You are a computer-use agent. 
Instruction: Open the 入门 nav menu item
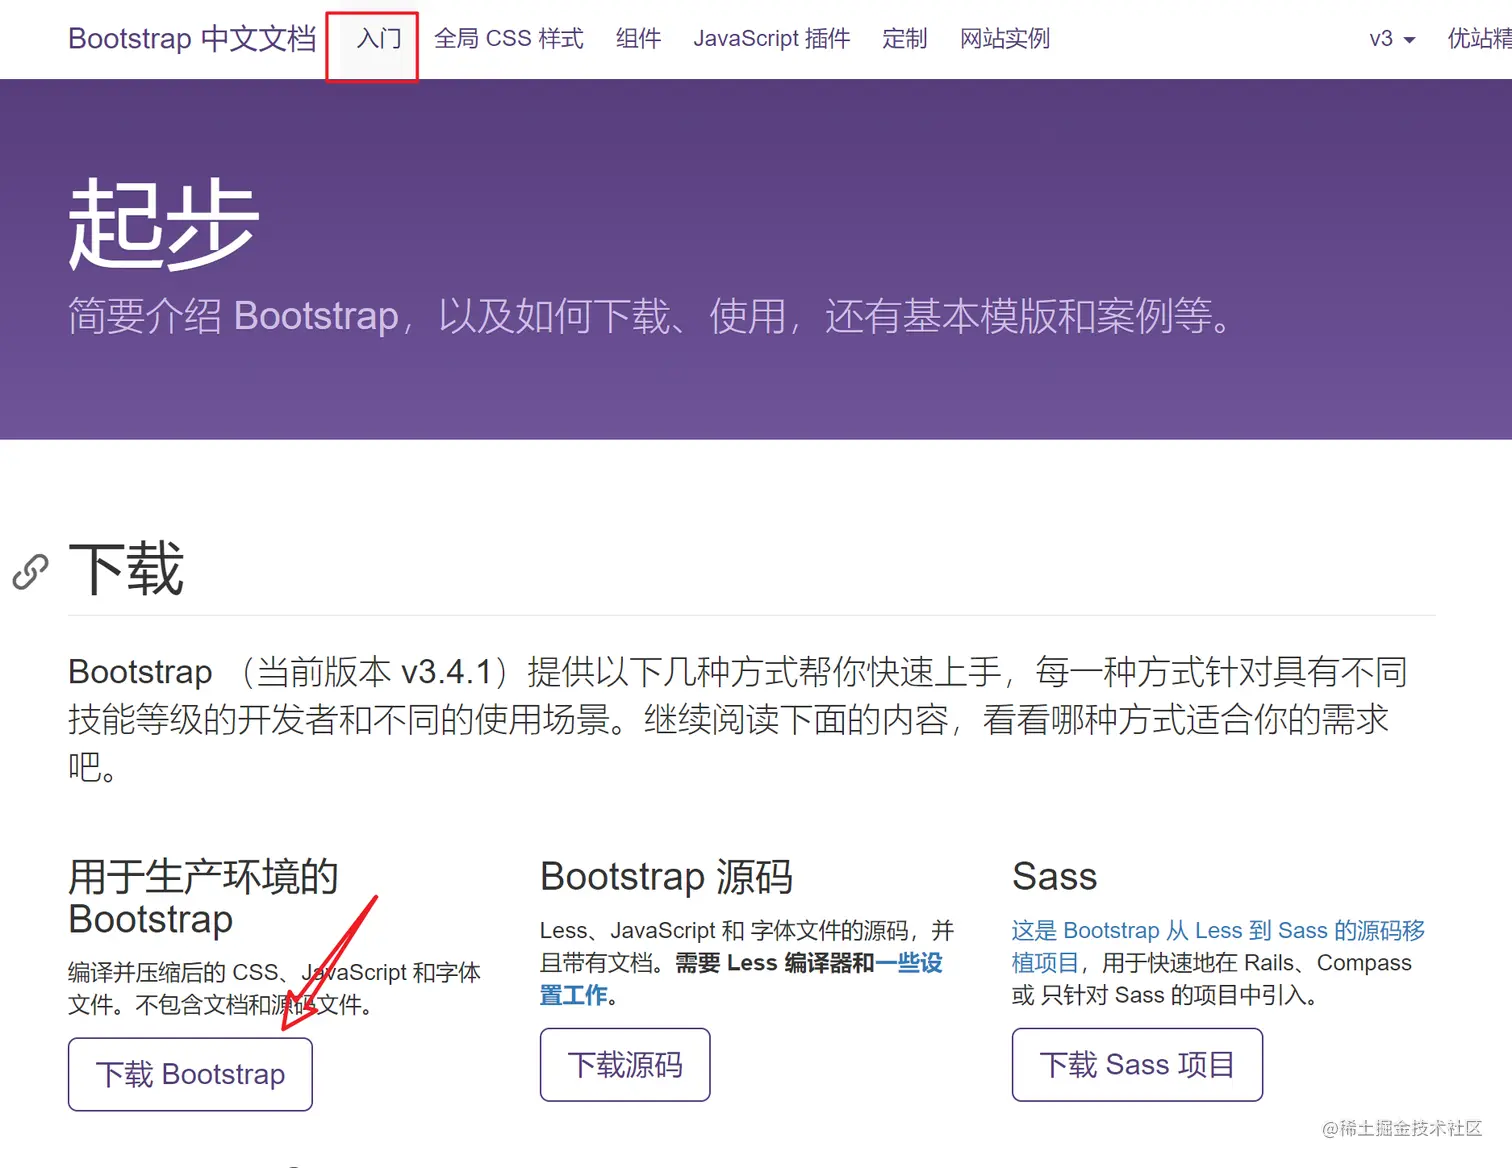tap(379, 39)
